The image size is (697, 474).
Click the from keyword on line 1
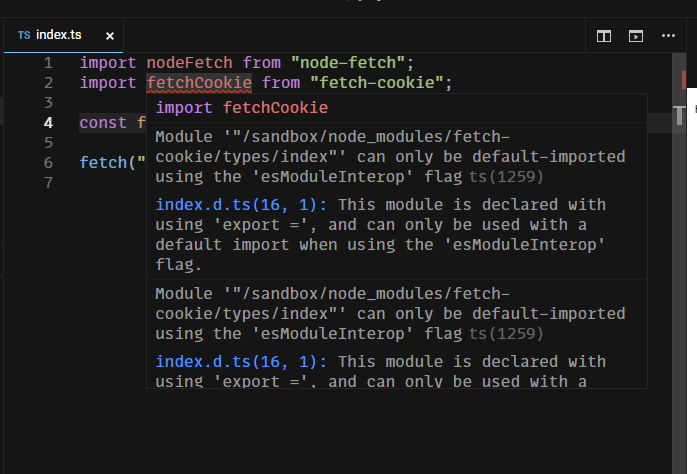click(262, 63)
